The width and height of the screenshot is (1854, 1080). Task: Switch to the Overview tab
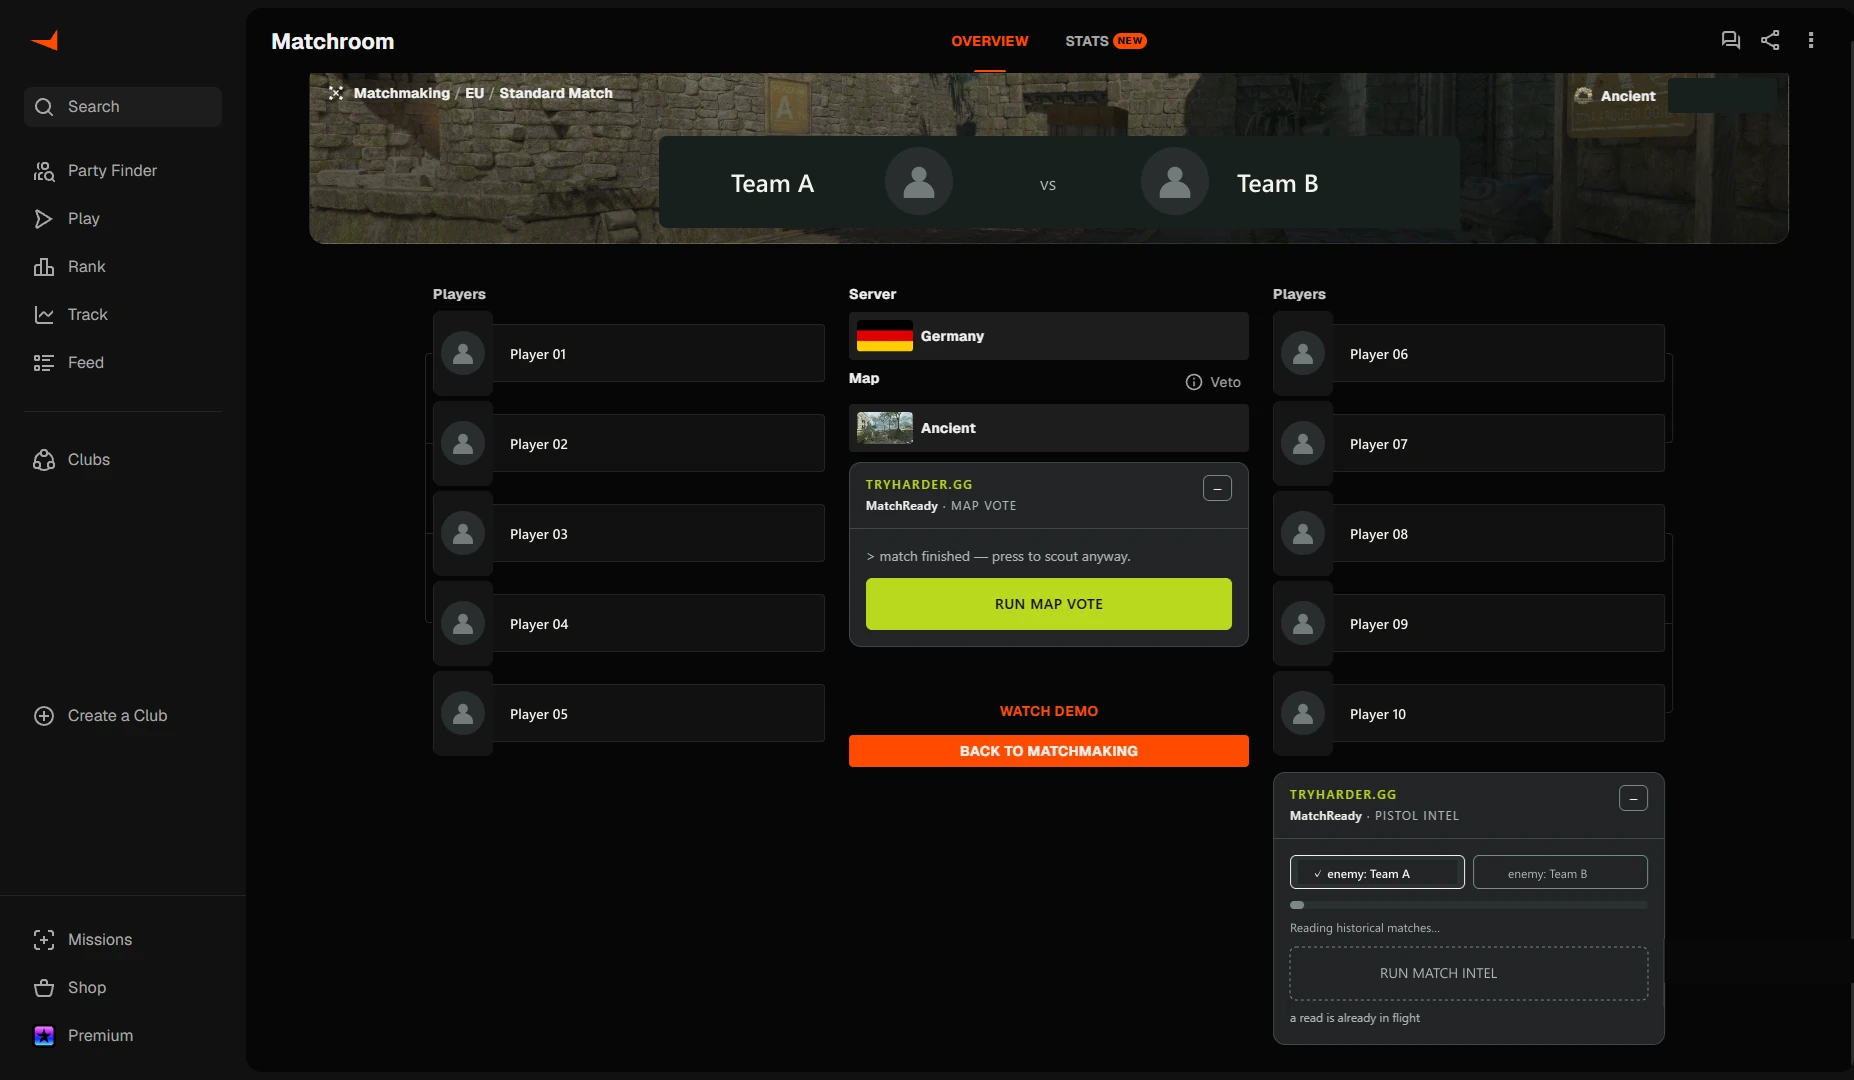tap(990, 41)
